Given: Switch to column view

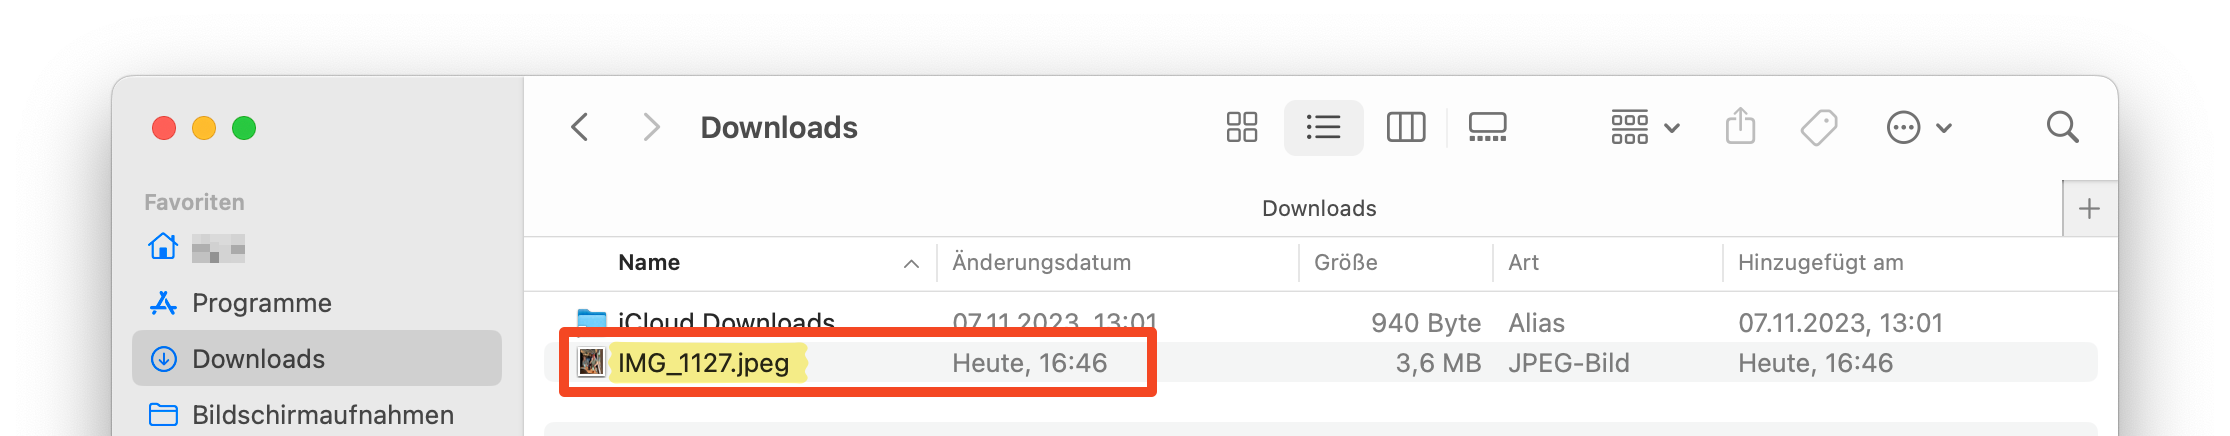Looking at the screenshot, I should coord(1405,127).
